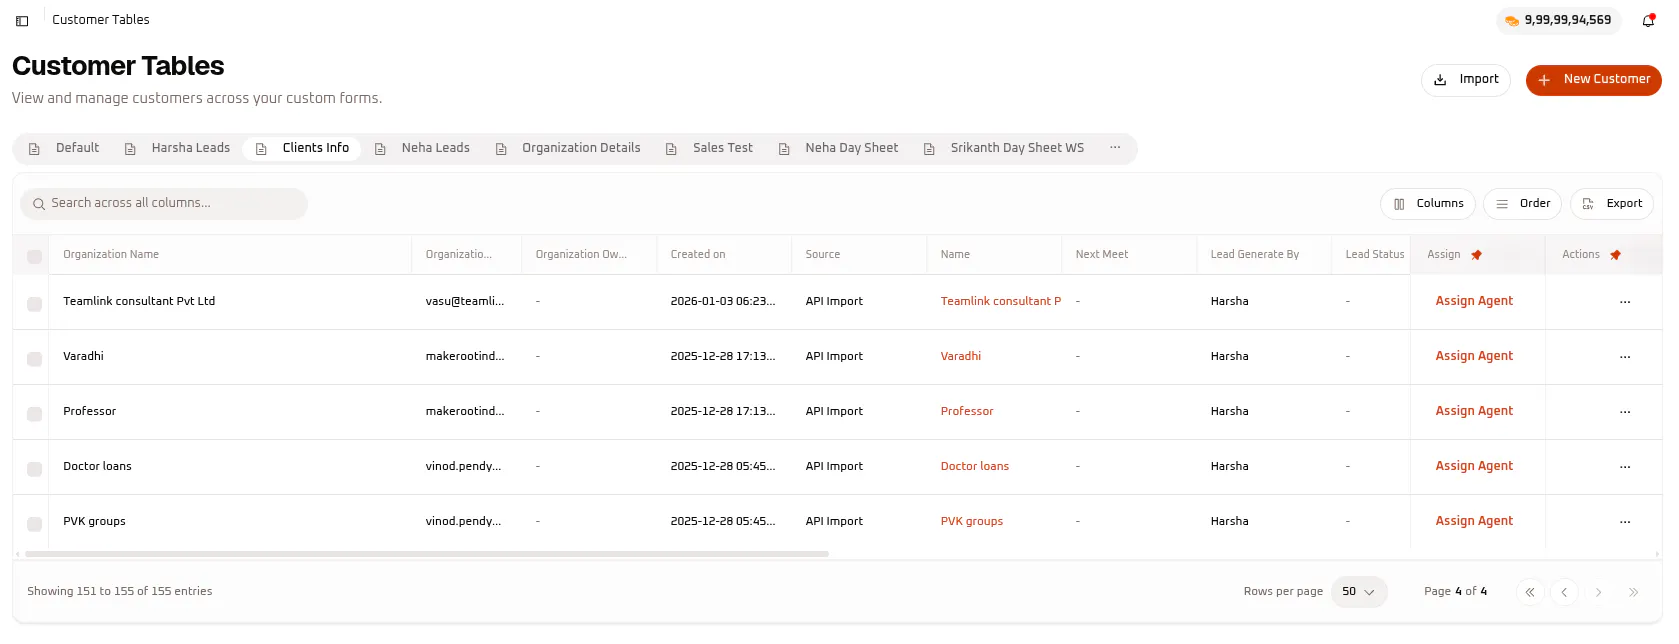The width and height of the screenshot is (1679, 644).
Task: Show more table tabs via ellipsis
Action: (x=1115, y=148)
